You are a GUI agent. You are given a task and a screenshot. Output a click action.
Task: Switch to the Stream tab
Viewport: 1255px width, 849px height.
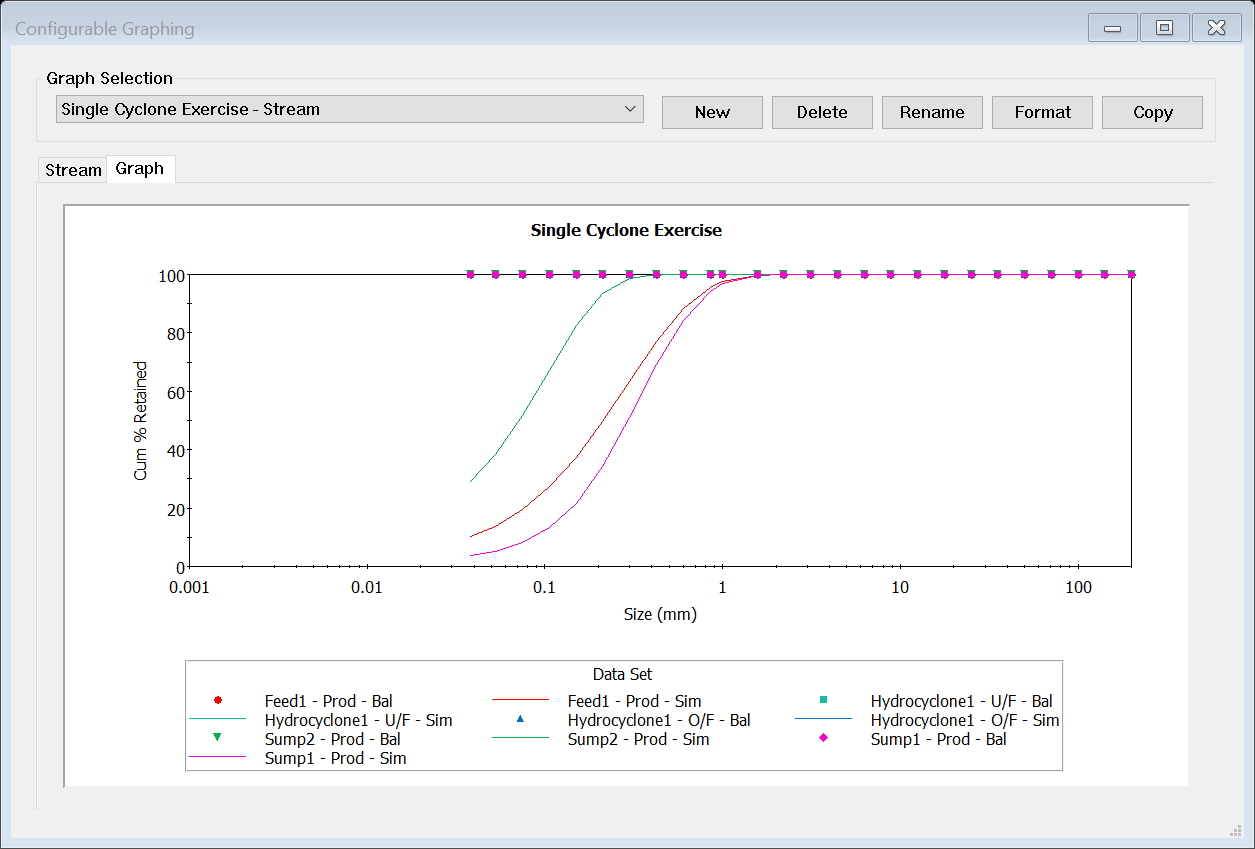coord(73,170)
